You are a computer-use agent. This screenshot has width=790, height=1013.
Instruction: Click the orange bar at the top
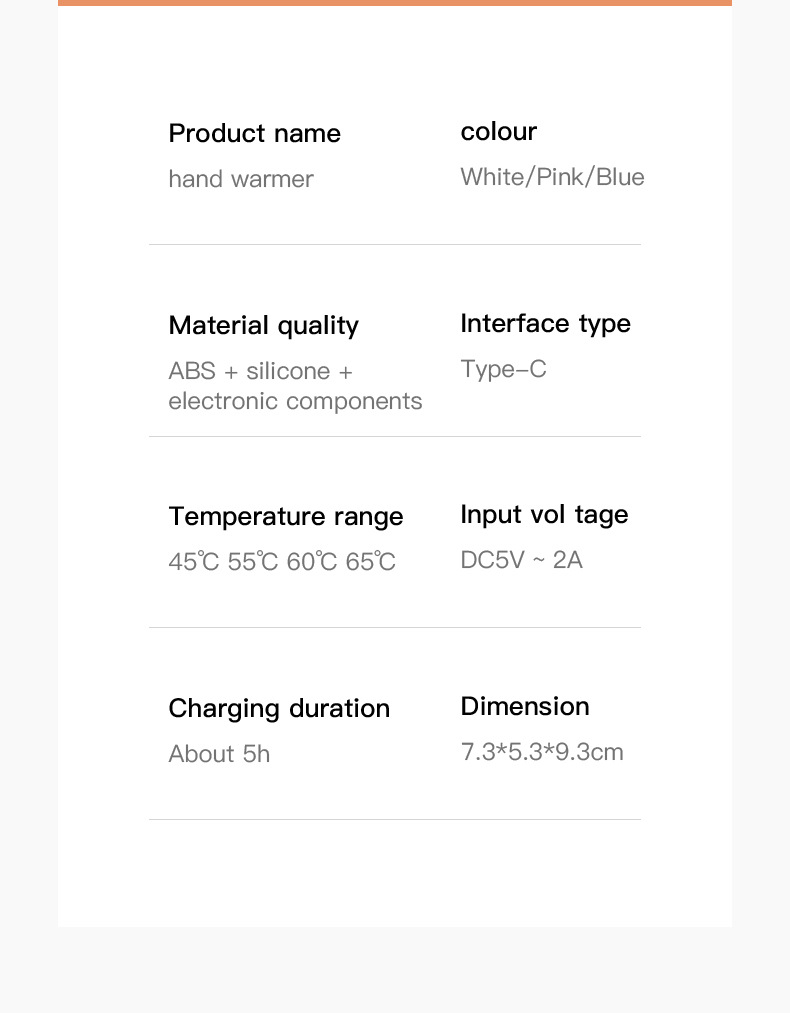coord(395,3)
